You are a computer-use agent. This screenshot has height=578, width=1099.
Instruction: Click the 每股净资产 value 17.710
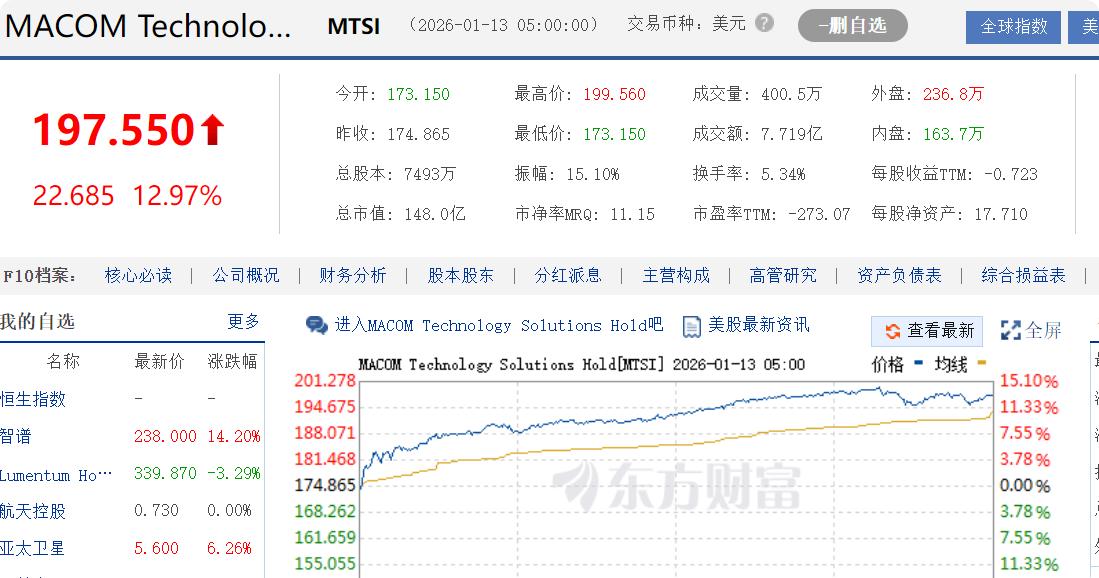tap(1001, 214)
